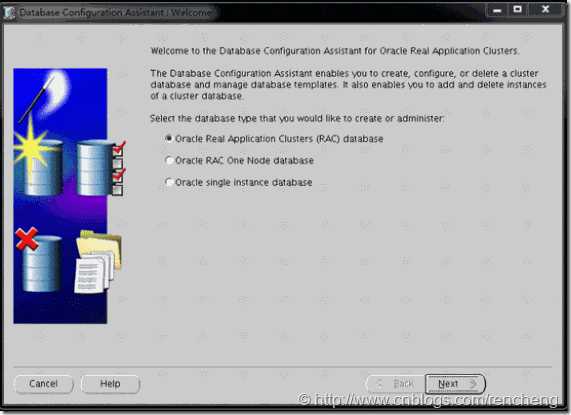Viewport: 571px width, 415px height.
Task: Minimize the Database Configuration Assistant window
Action: pyautogui.click(x=497, y=10)
